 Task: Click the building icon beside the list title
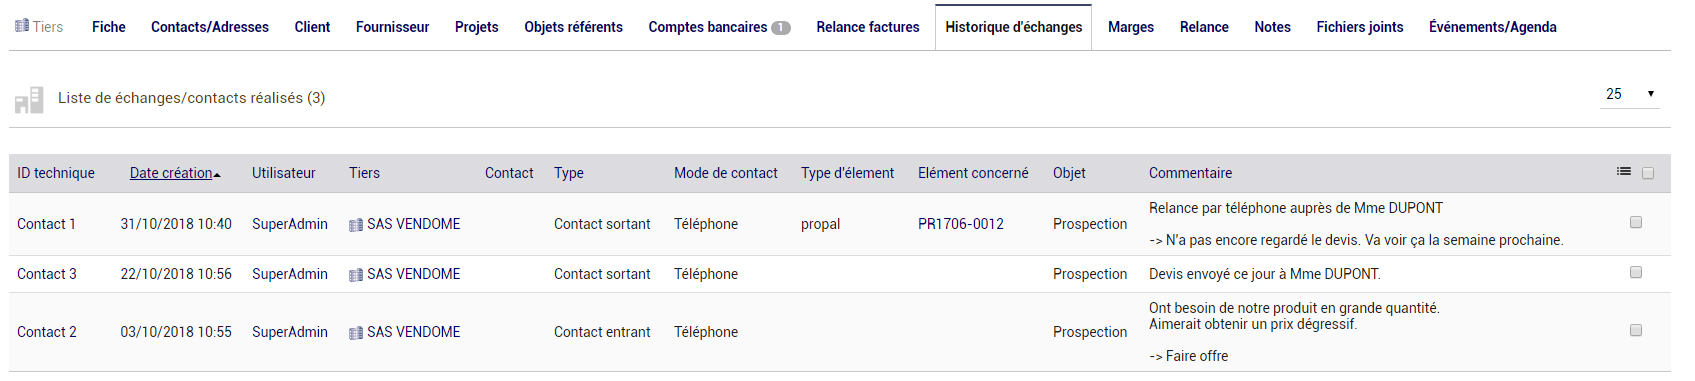pos(29,99)
